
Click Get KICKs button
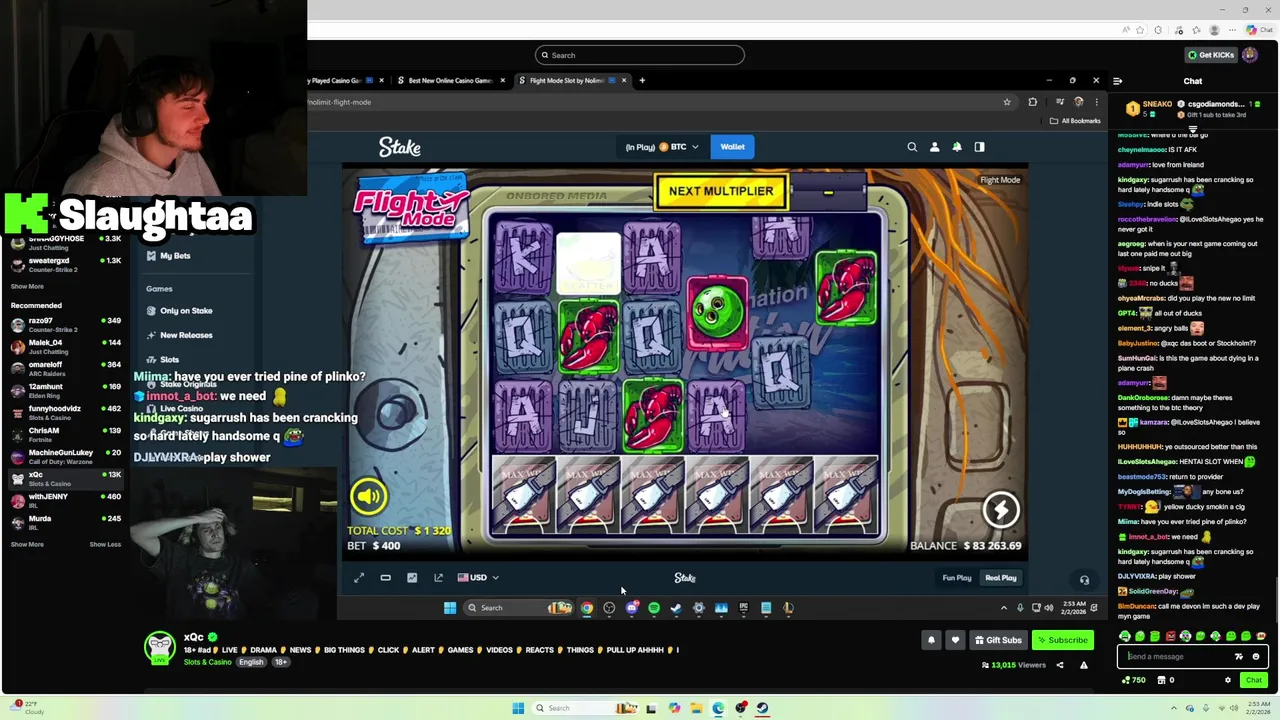point(1210,55)
